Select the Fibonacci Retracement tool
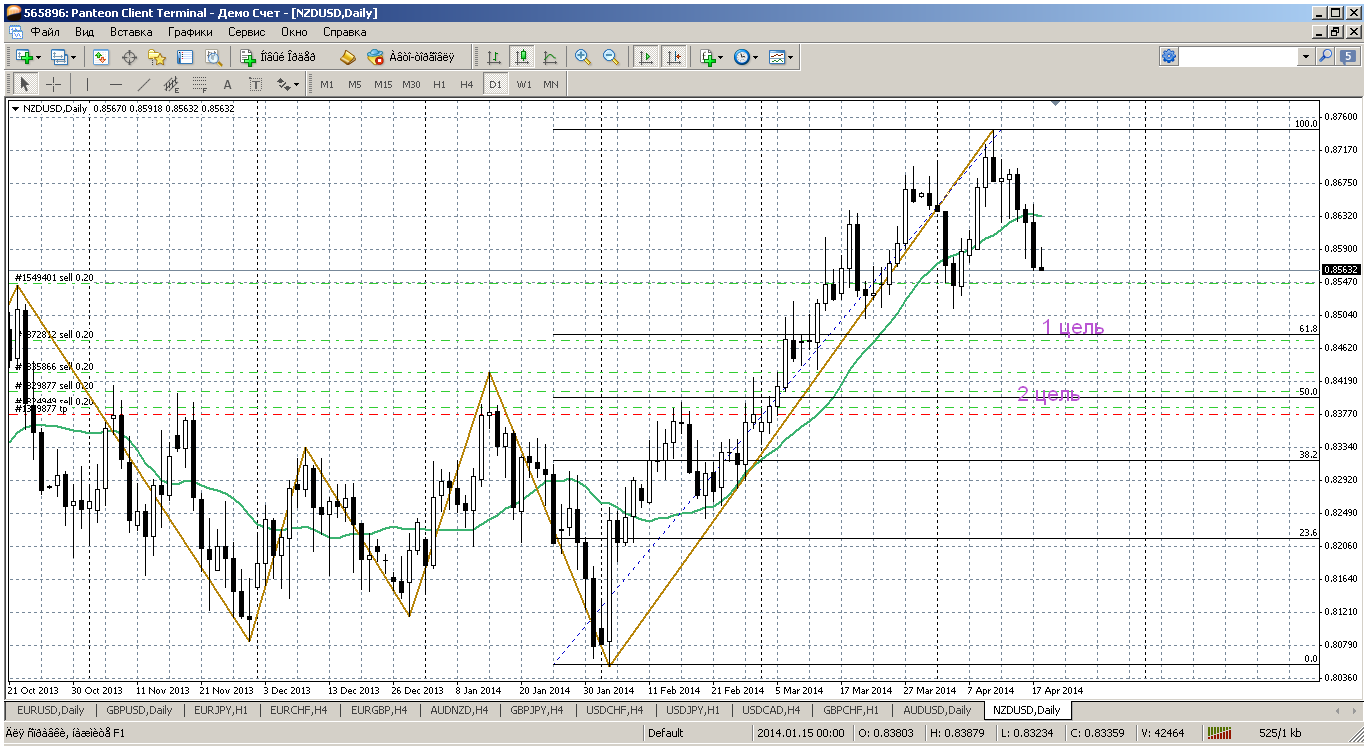Image resolution: width=1368 pixels, height=746 pixels. pos(200,85)
